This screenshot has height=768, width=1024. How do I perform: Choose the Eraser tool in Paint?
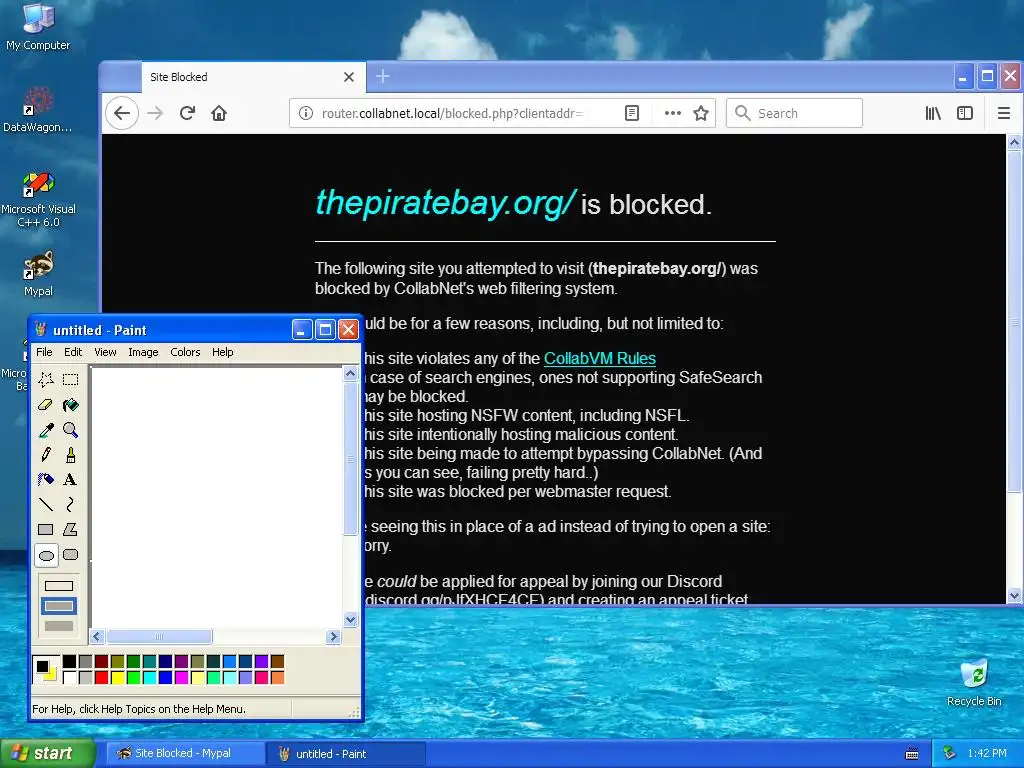click(x=46, y=405)
